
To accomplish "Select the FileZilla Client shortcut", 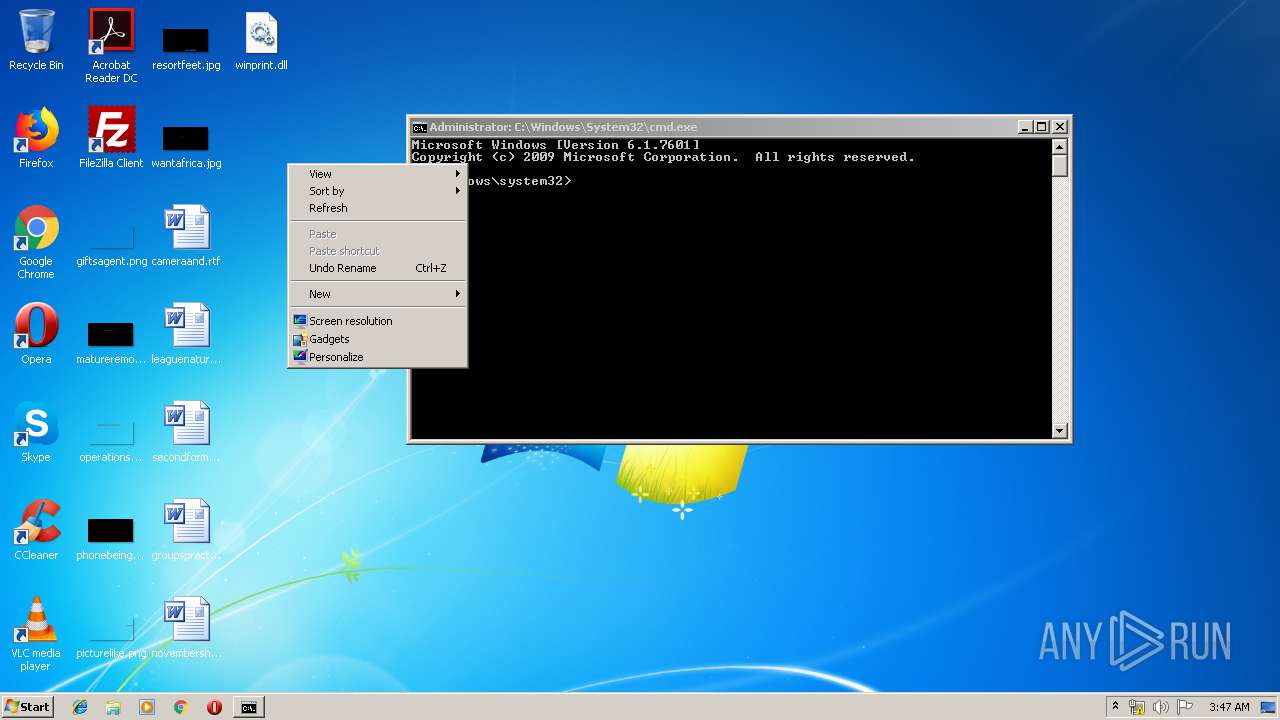I will click(111, 138).
